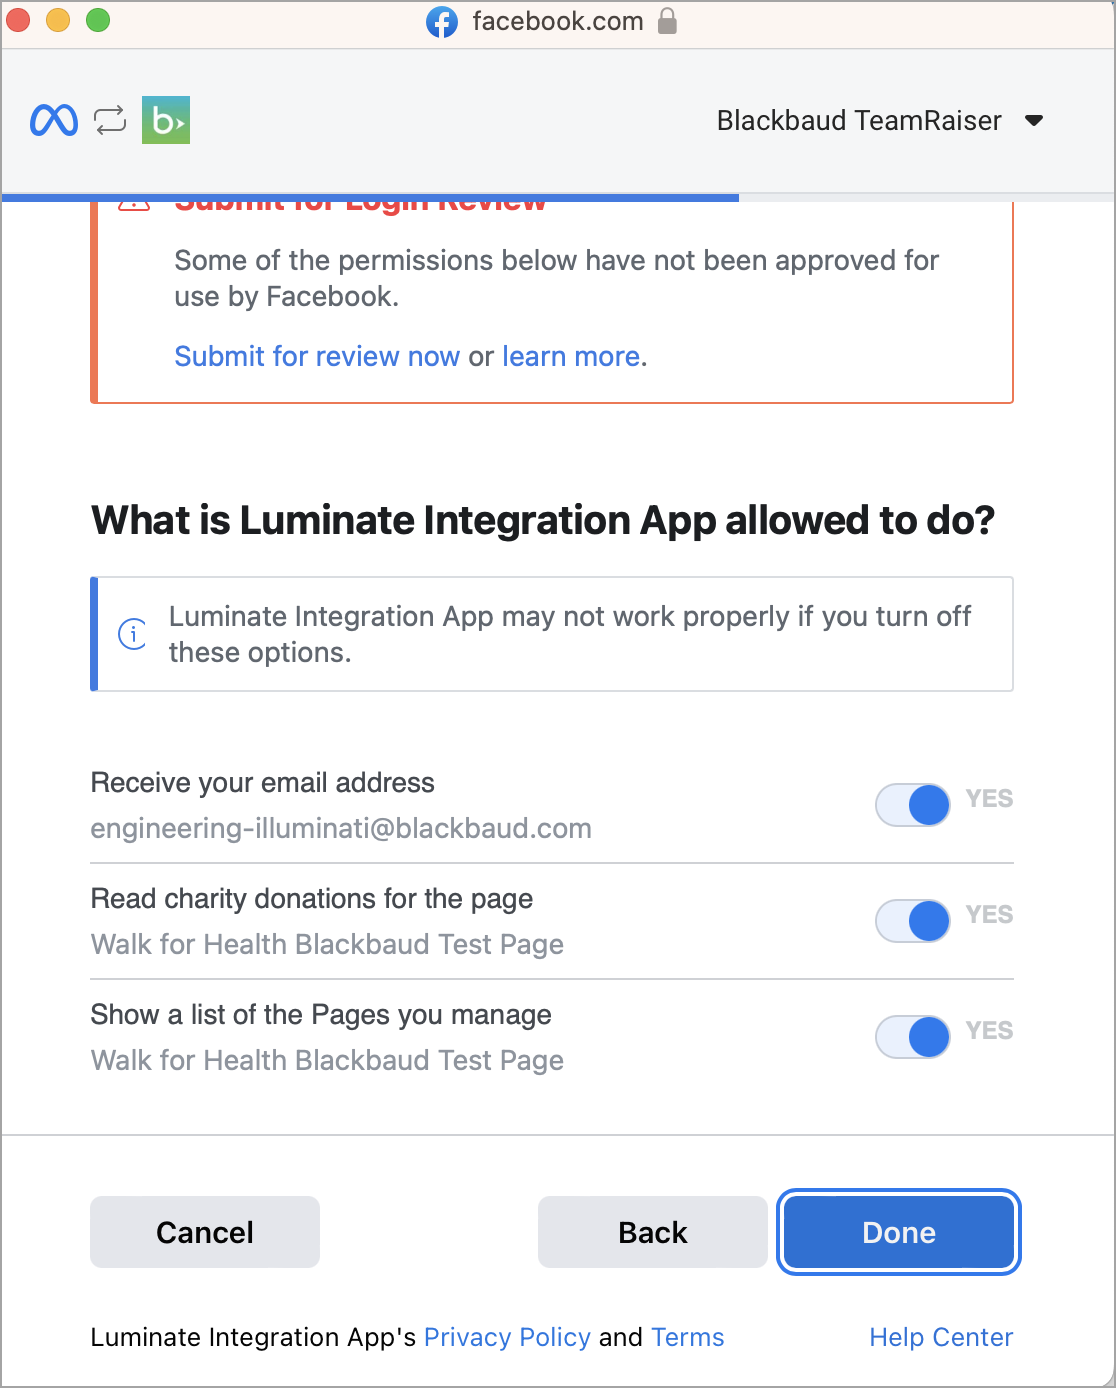Viewport: 1116px width, 1388px height.
Task: Open Luminate Integration App's Privacy Policy
Action: [507, 1337]
